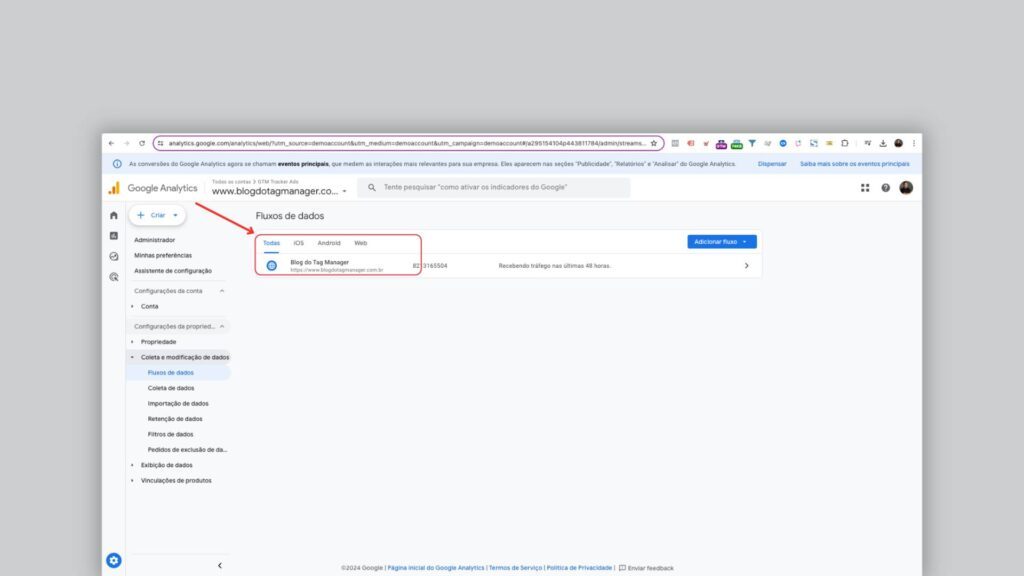Open Termos de Serviço footer link

click(x=515, y=568)
